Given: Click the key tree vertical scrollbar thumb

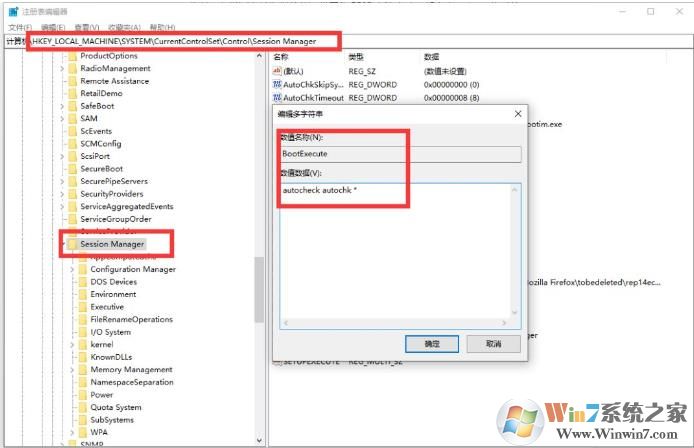Looking at the screenshot, I should click(x=259, y=290).
